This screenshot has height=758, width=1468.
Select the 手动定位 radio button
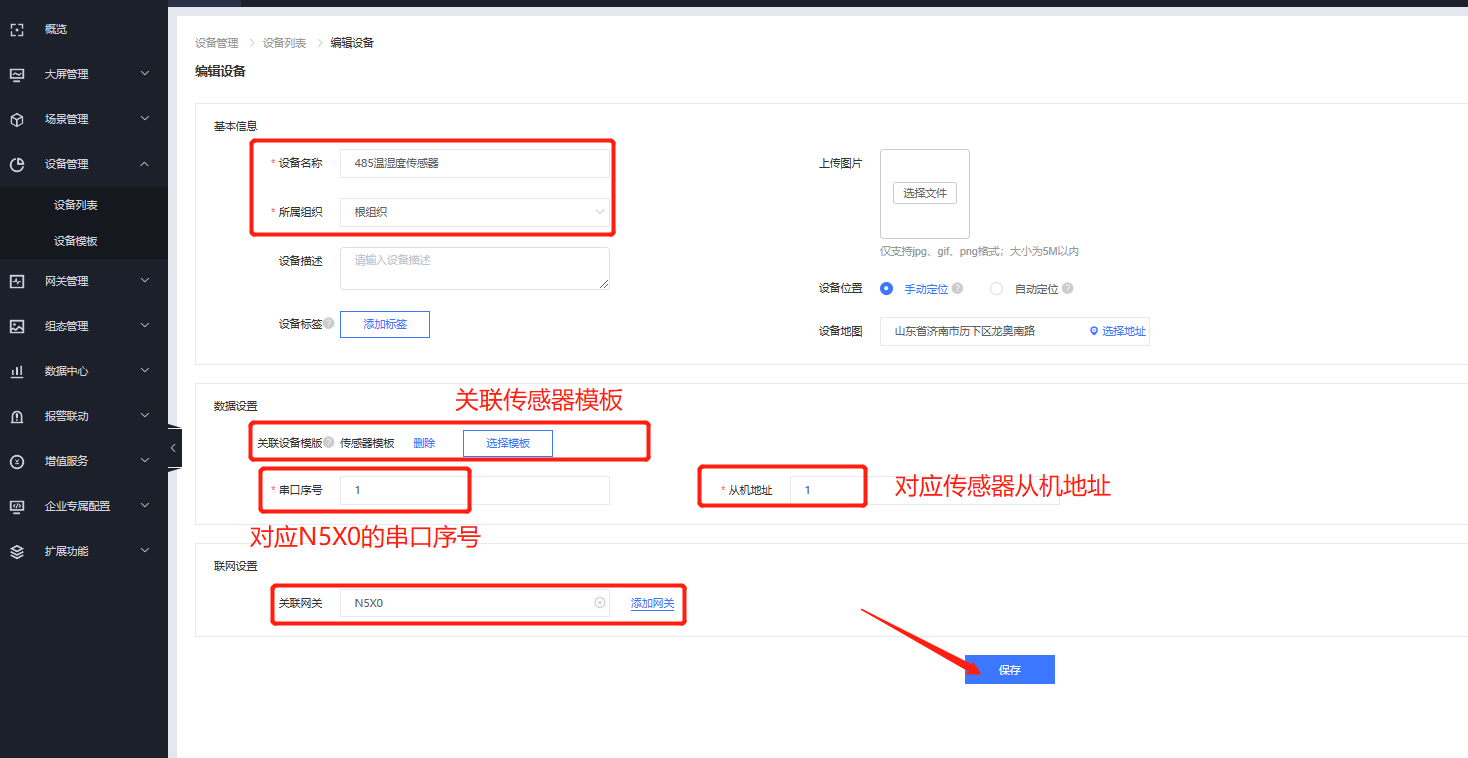click(x=886, y=289)
